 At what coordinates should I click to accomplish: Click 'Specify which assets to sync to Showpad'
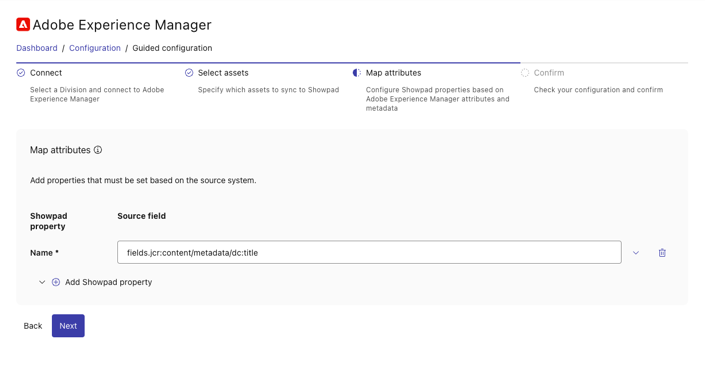[268, 90]
